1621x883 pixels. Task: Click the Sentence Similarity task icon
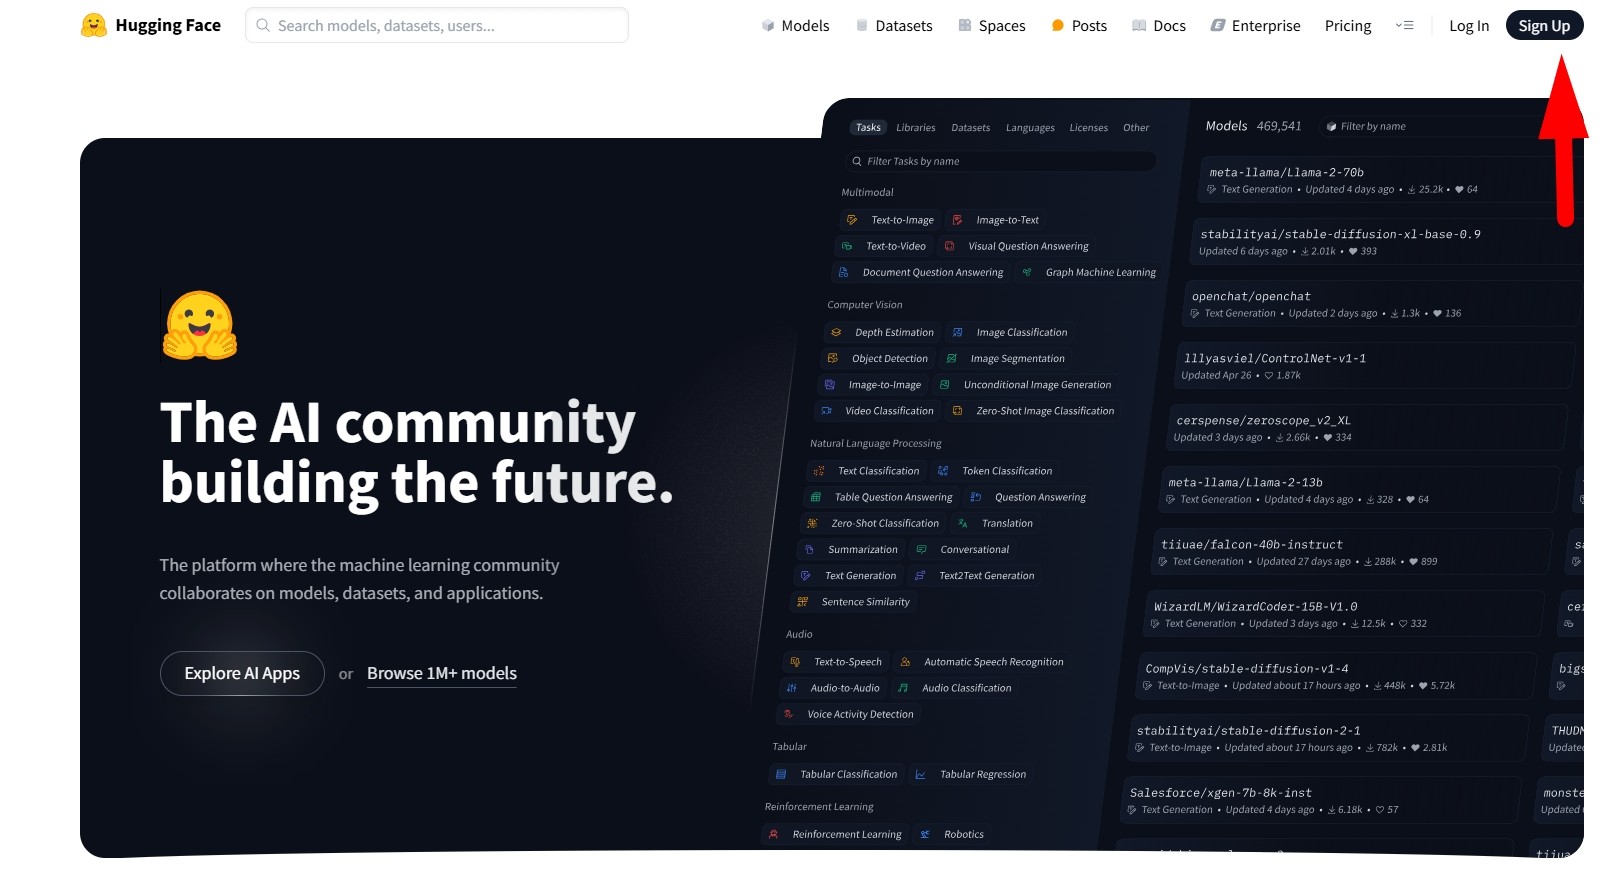(802, 602)
